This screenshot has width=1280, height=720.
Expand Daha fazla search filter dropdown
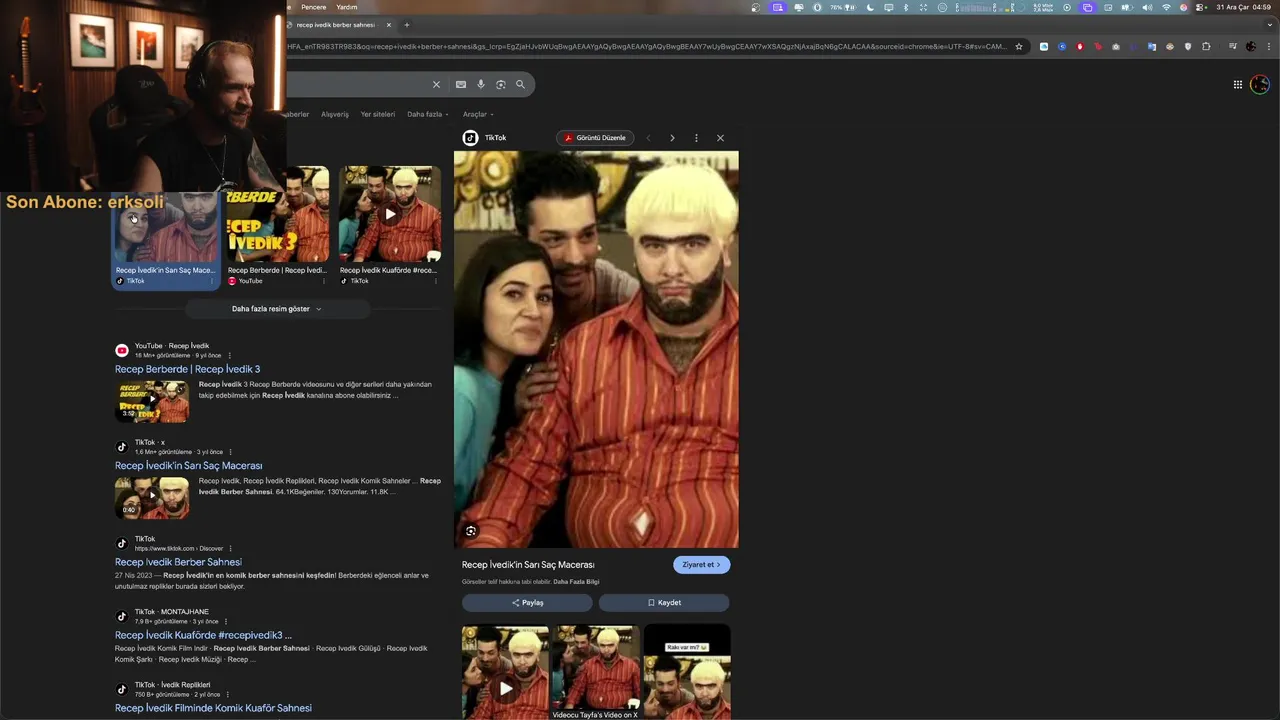tap(427, 114)
